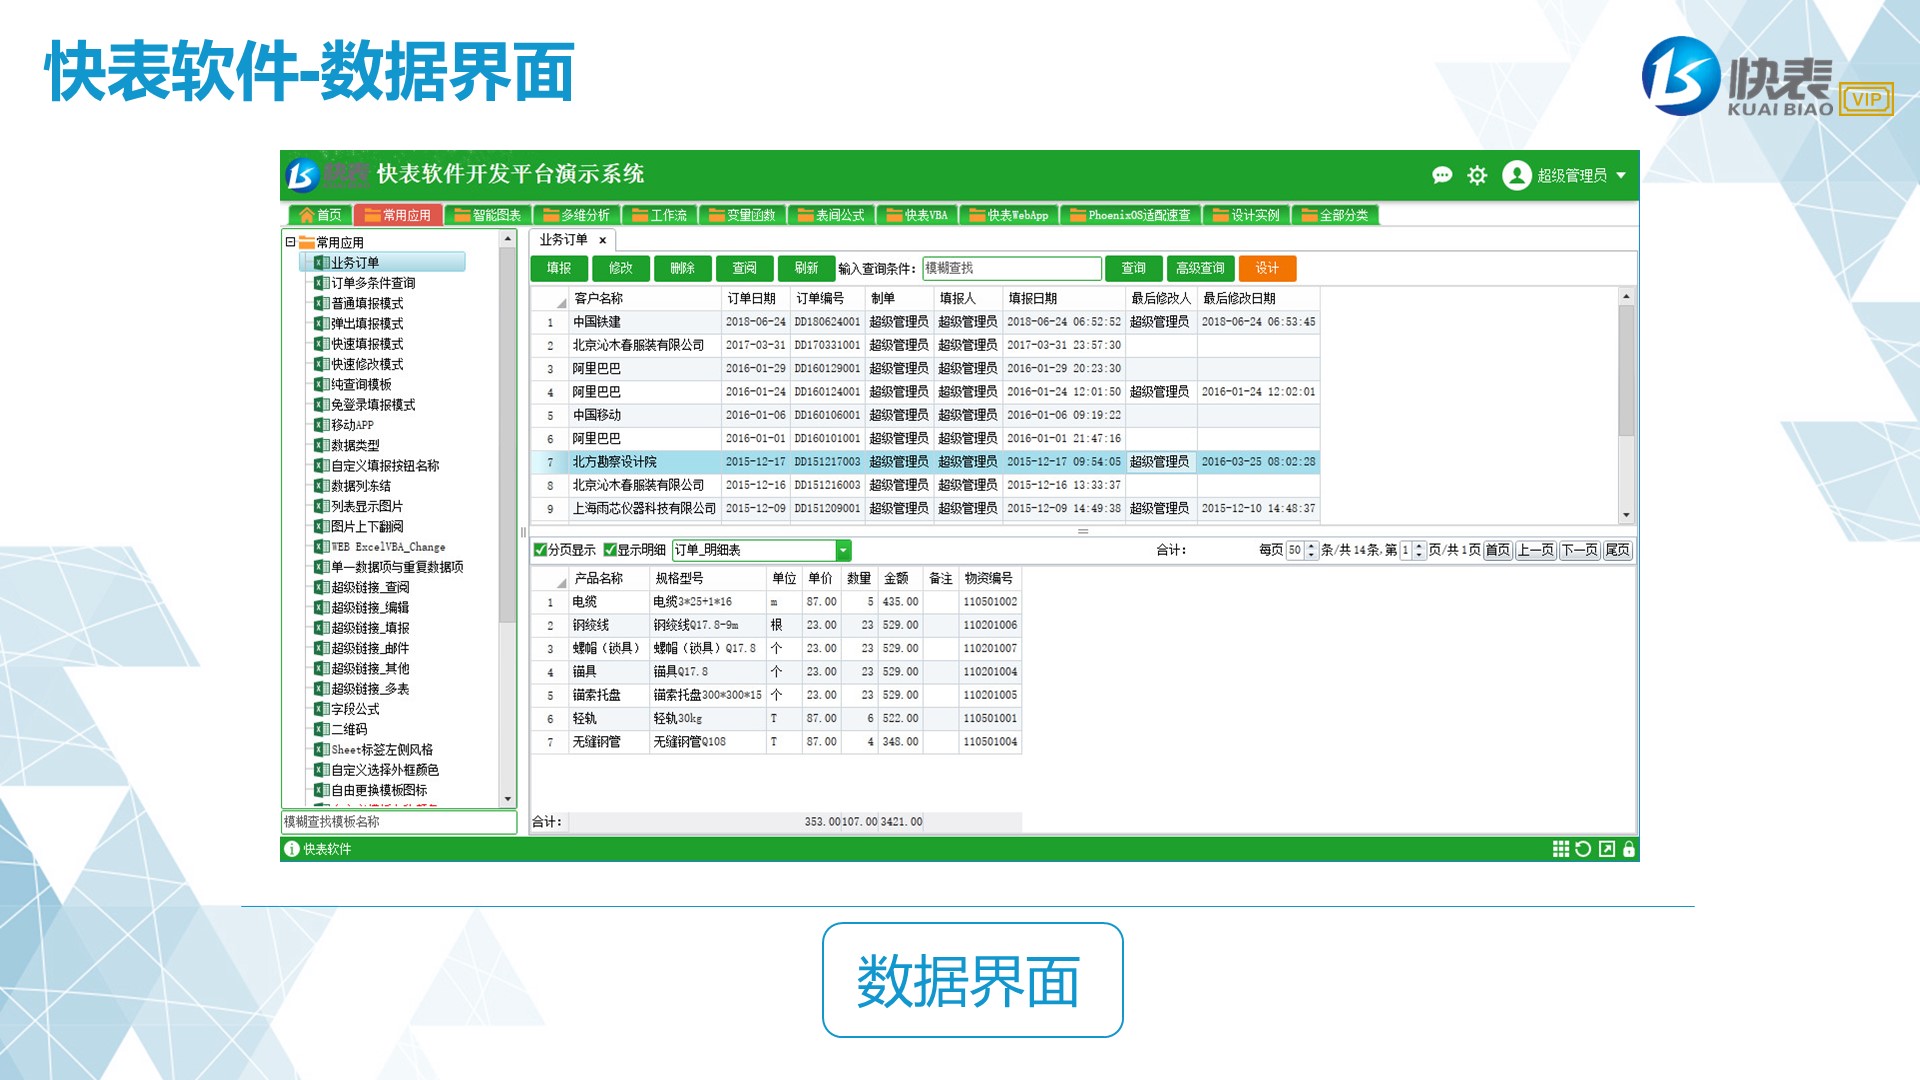This screenshot has width=1920, height=1080.
Task: Close the 业务订单 document tab
Action: [602, 240]
